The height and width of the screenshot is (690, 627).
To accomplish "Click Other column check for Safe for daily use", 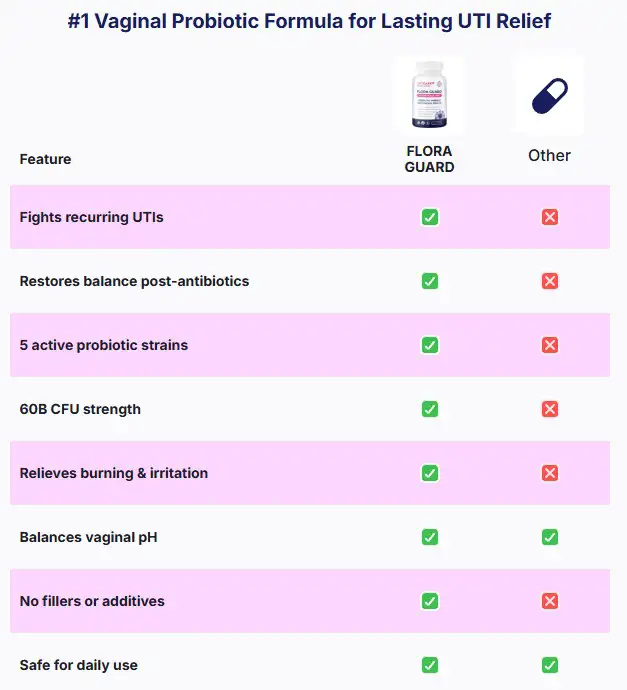I will 549,665.
